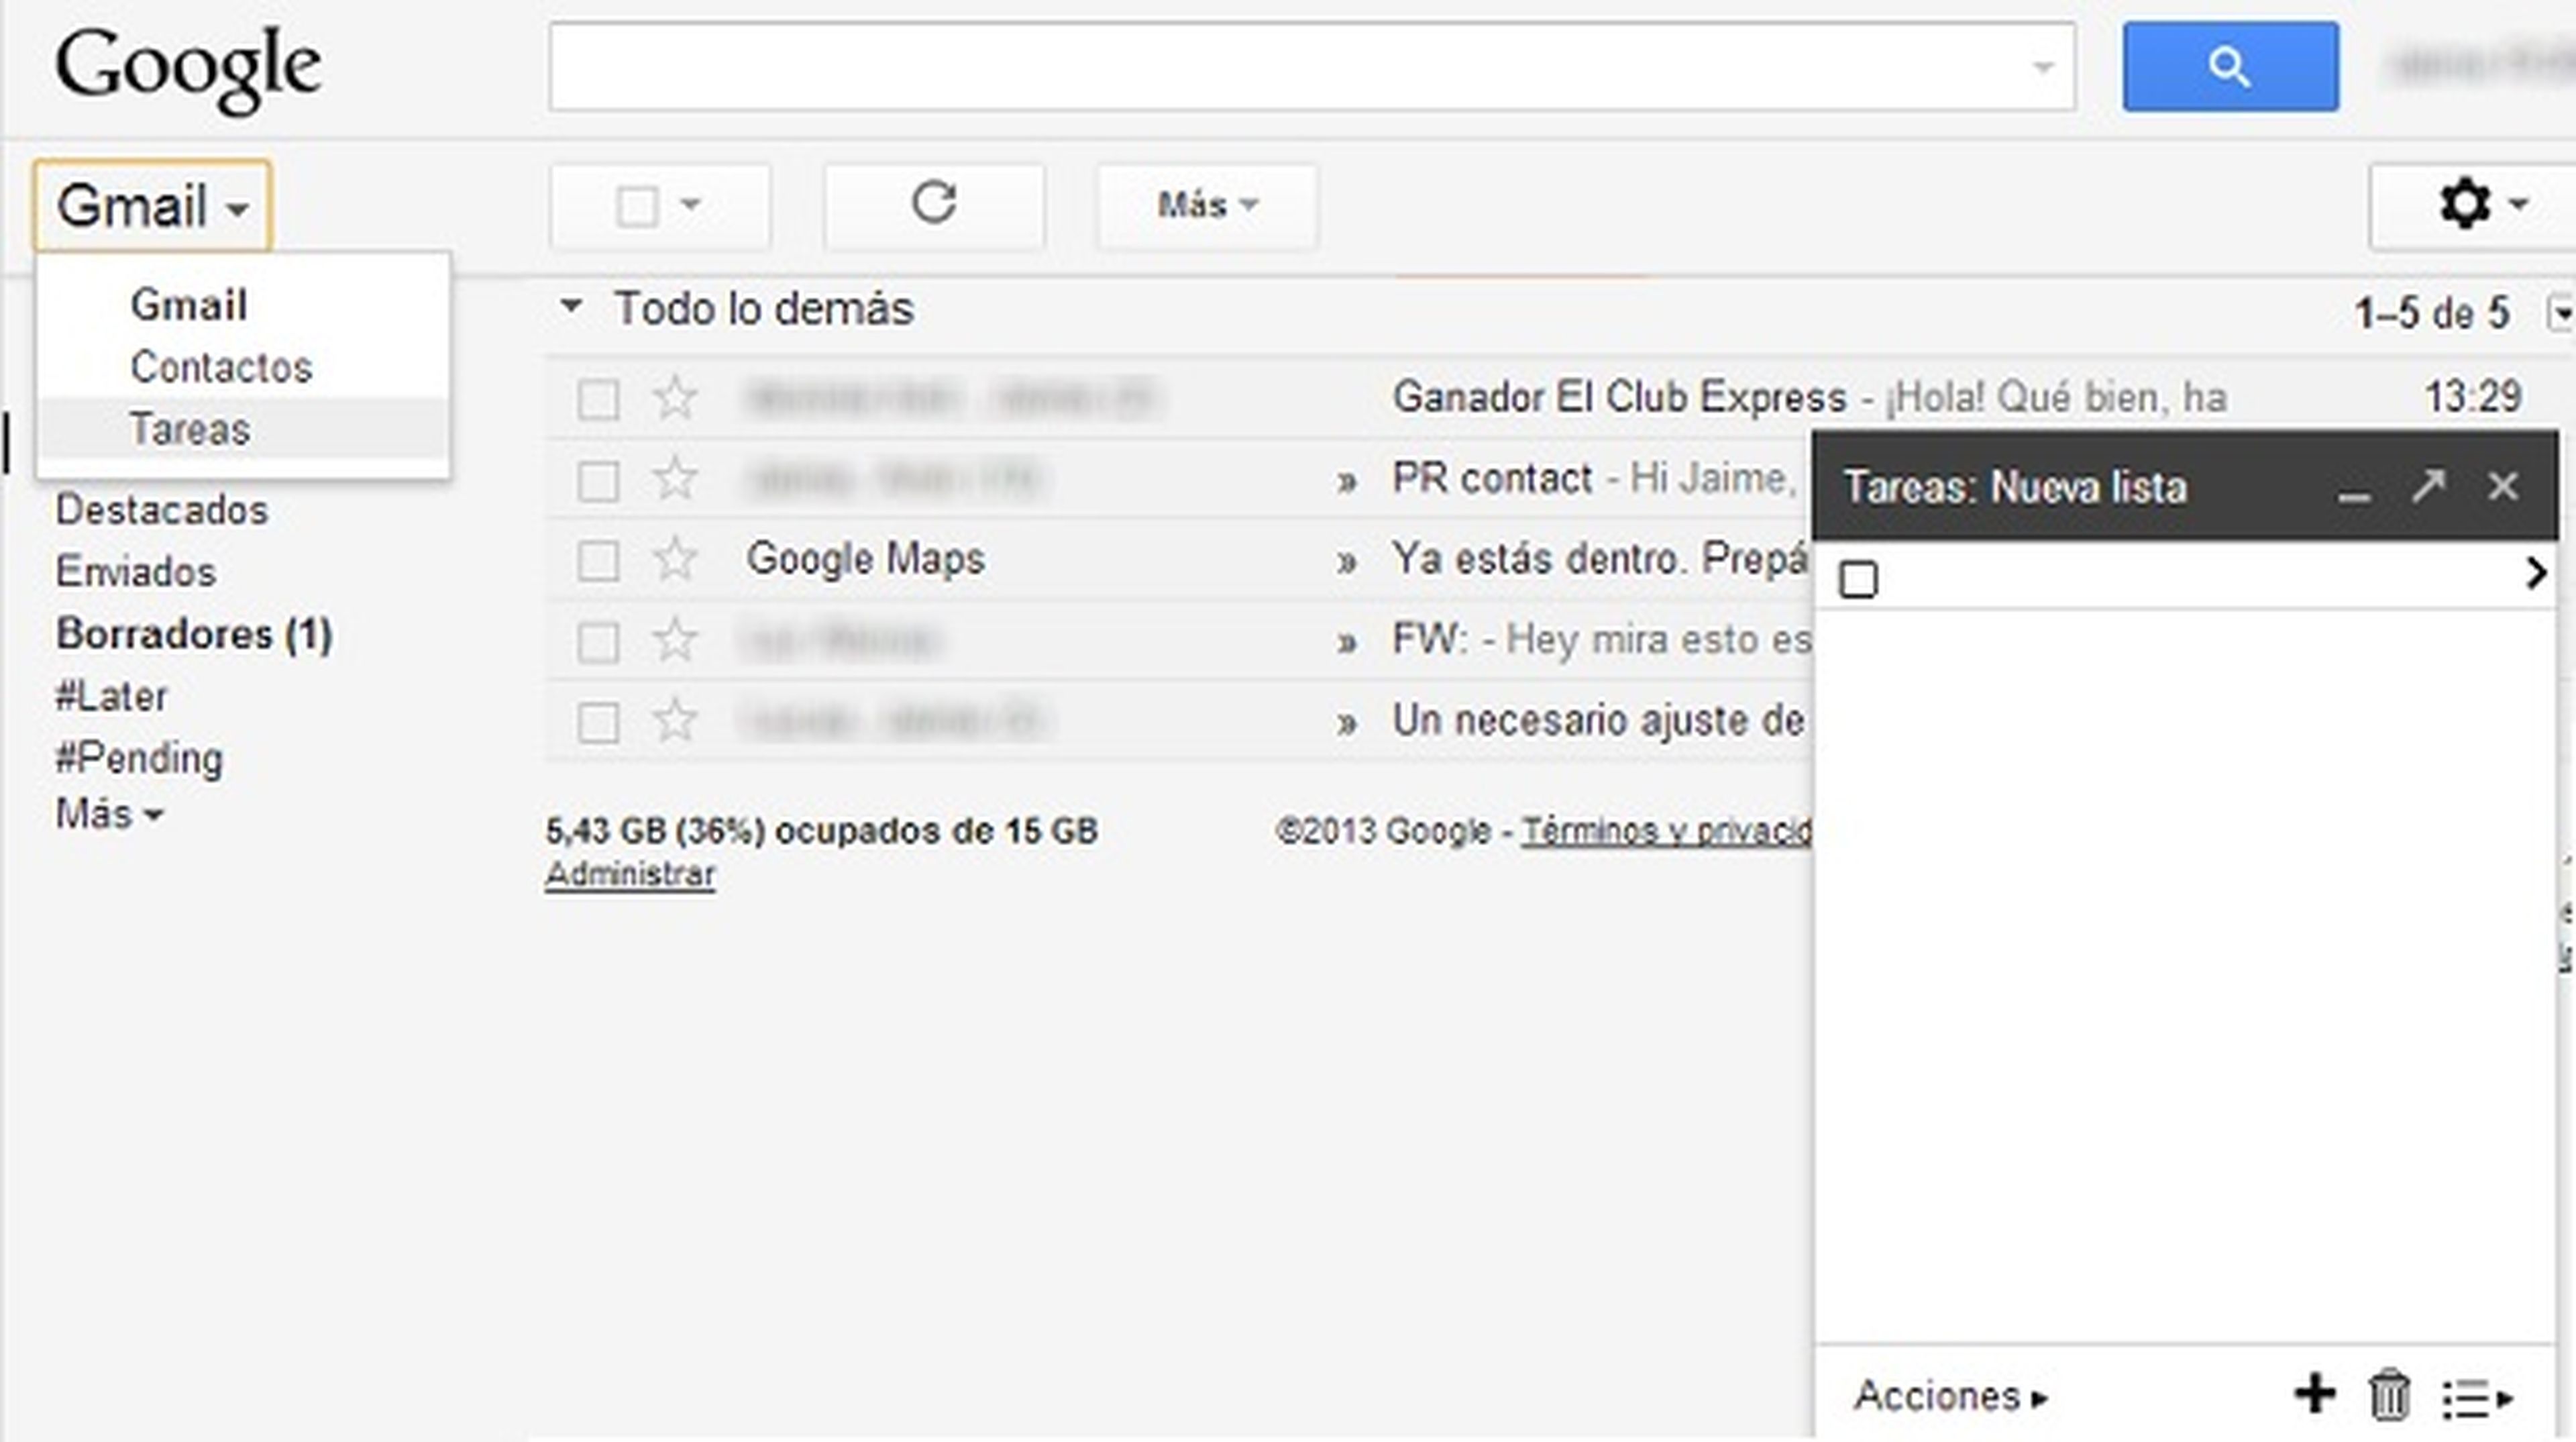
Task: Click the refresh inbox icon
Action: 933,204
